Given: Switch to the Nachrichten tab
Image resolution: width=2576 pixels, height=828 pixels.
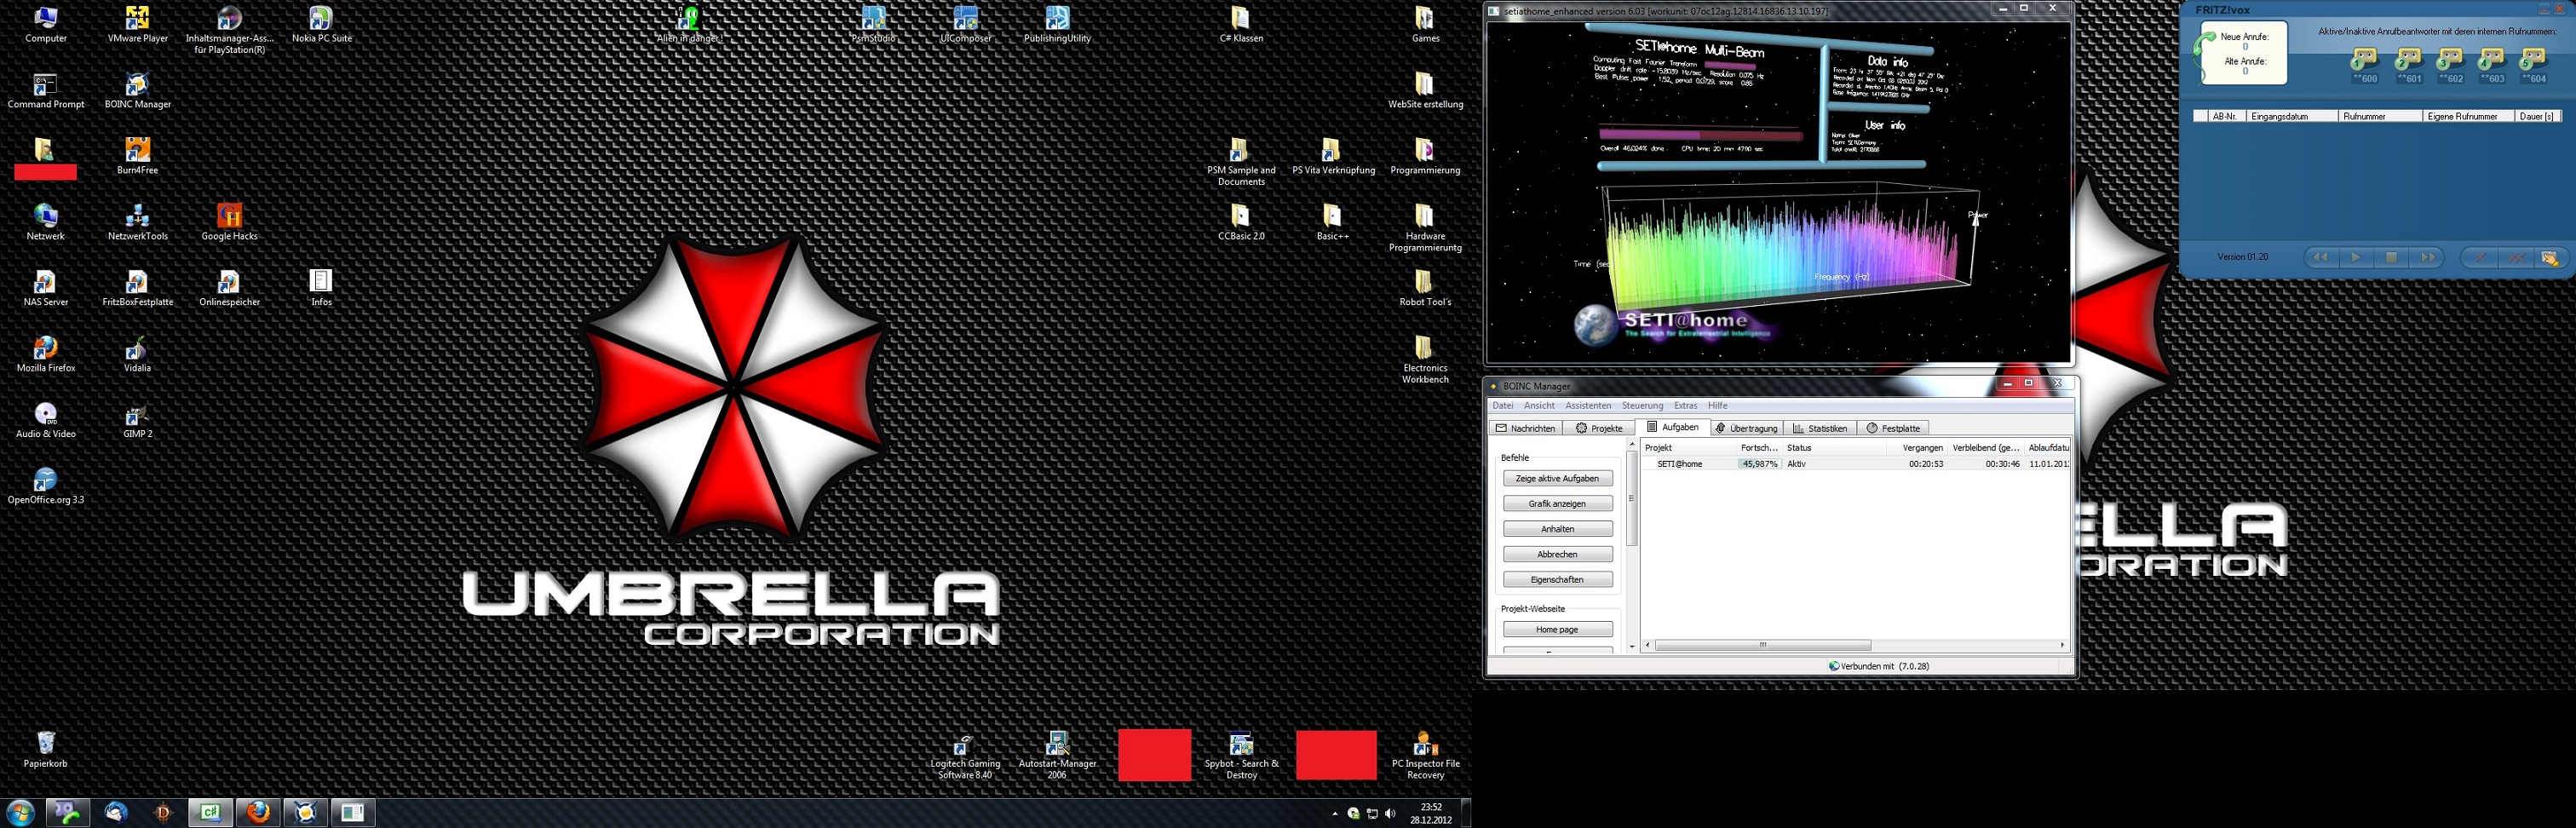Looking at the screenshot, I should click(x=1525, y=428).
